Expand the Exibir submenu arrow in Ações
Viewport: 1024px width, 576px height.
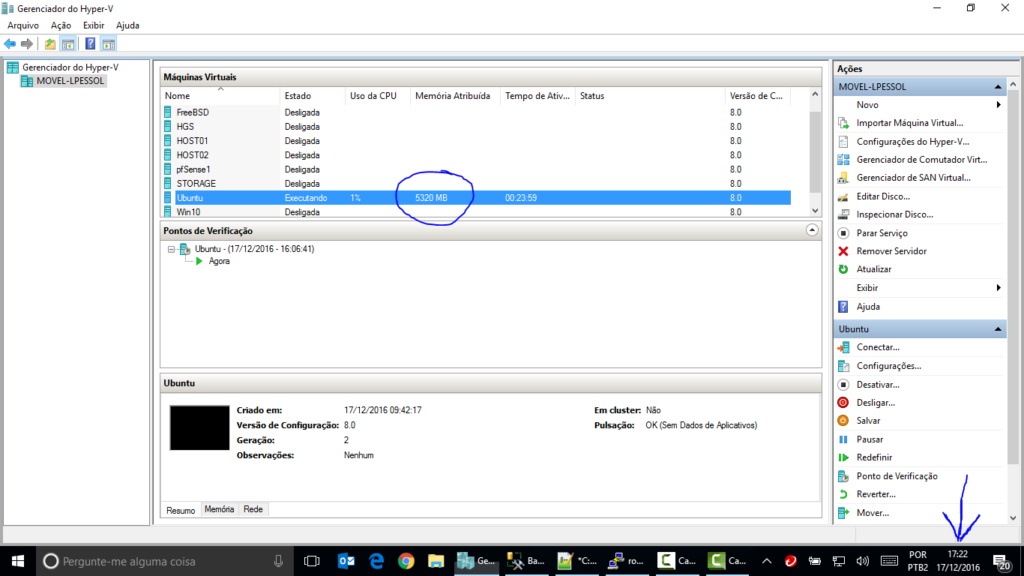[x=999, y=288]
